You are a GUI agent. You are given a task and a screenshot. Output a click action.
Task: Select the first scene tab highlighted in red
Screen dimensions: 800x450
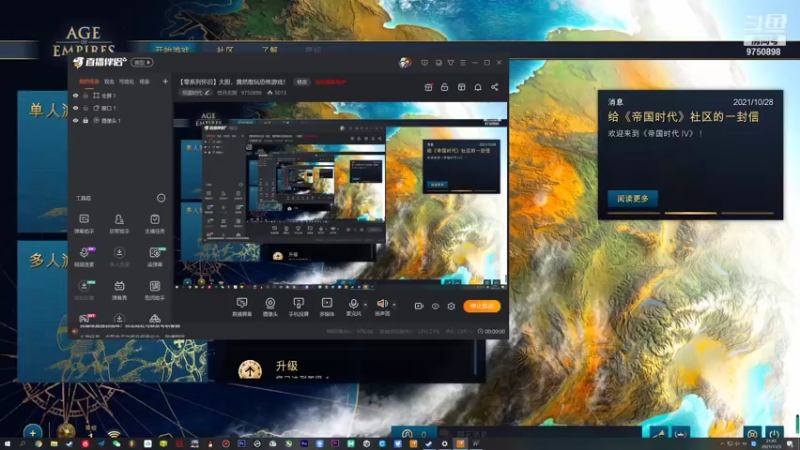[89, 82]
